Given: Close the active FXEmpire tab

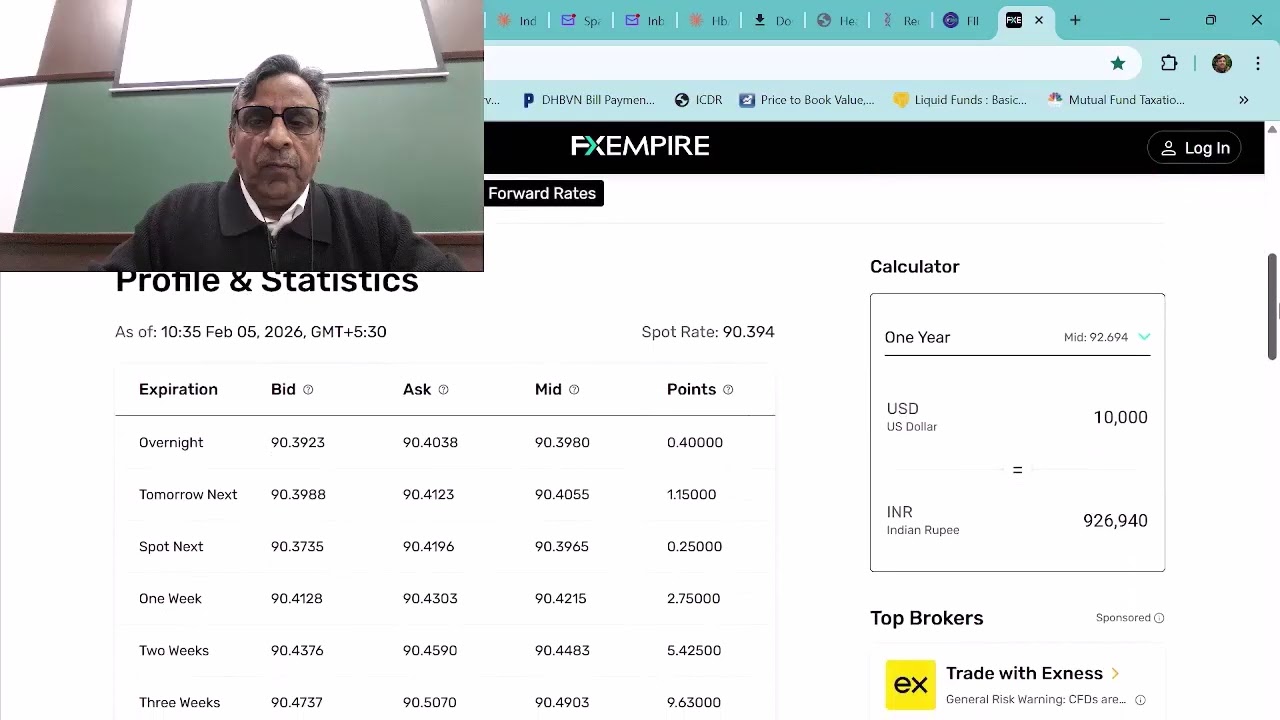Looking at the screenshot, I should pyautogui.click(x=1039, y=20).
